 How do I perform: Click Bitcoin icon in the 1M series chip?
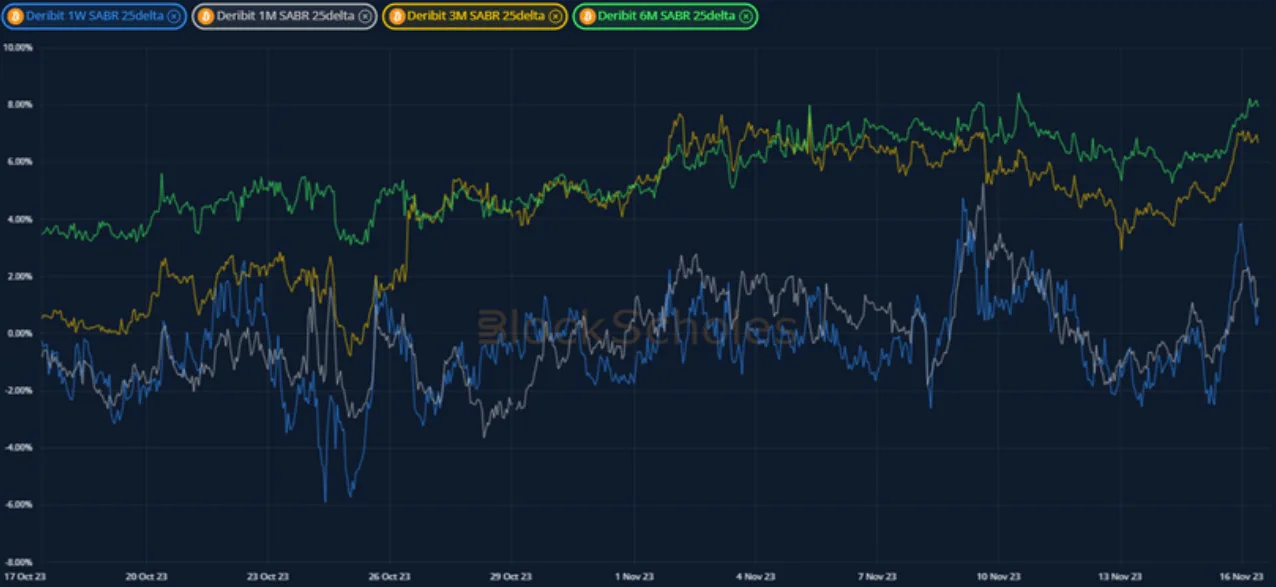point(206,16)
